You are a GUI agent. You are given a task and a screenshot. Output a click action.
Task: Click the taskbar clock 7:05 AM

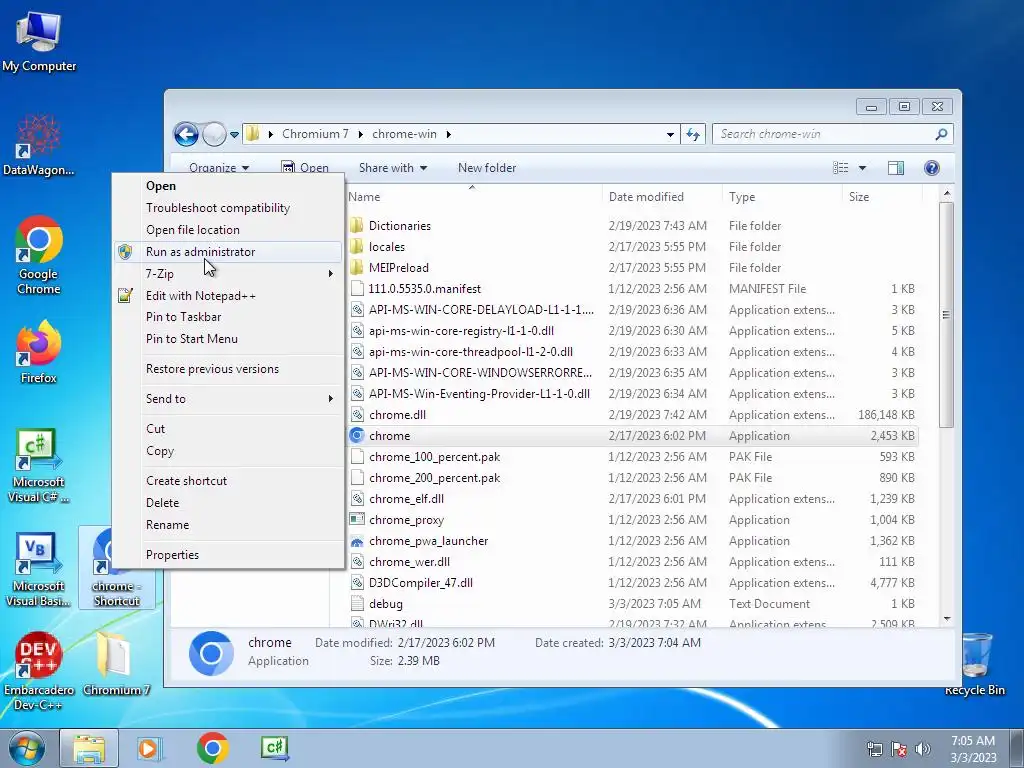coord(972,741)
